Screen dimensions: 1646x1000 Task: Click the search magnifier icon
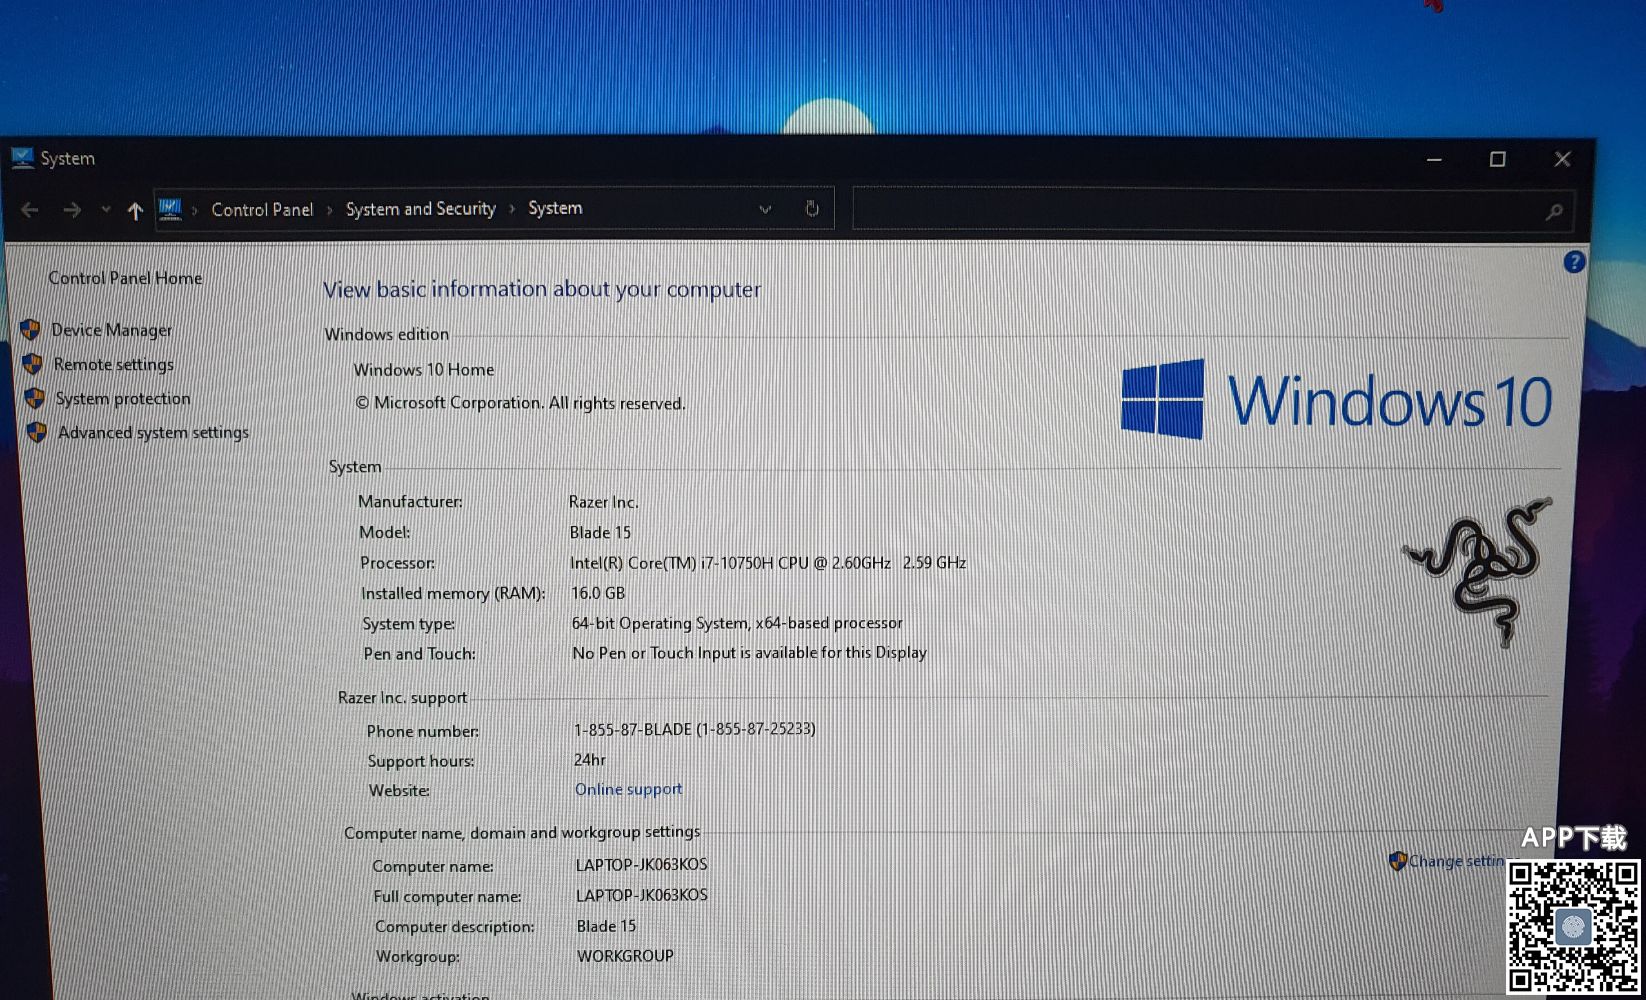click(x=1553, y=212)
